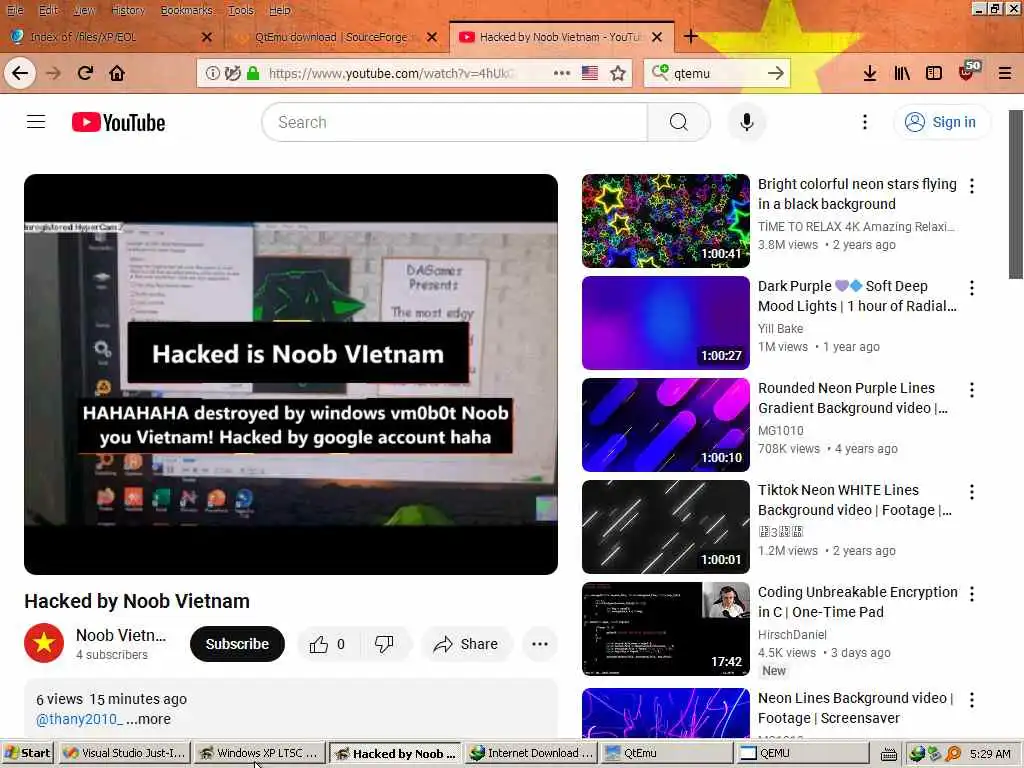The image size is (1024, 768).
Task: Open the Firefox hamburger application menu
Action: tap(1005, 73)
